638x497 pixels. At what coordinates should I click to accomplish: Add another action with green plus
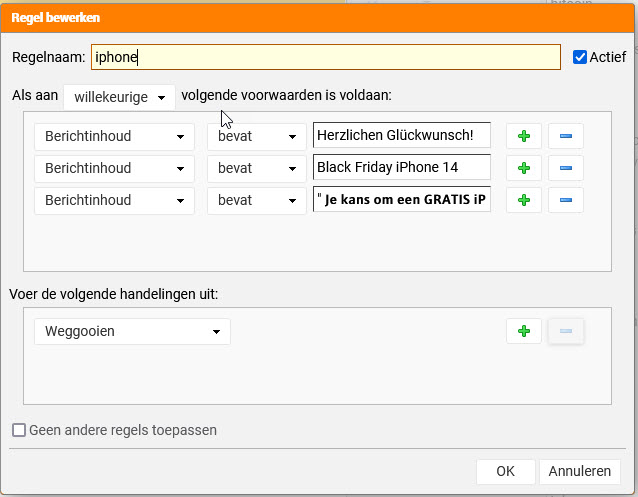pyautogui.click(x=524, y=331)
